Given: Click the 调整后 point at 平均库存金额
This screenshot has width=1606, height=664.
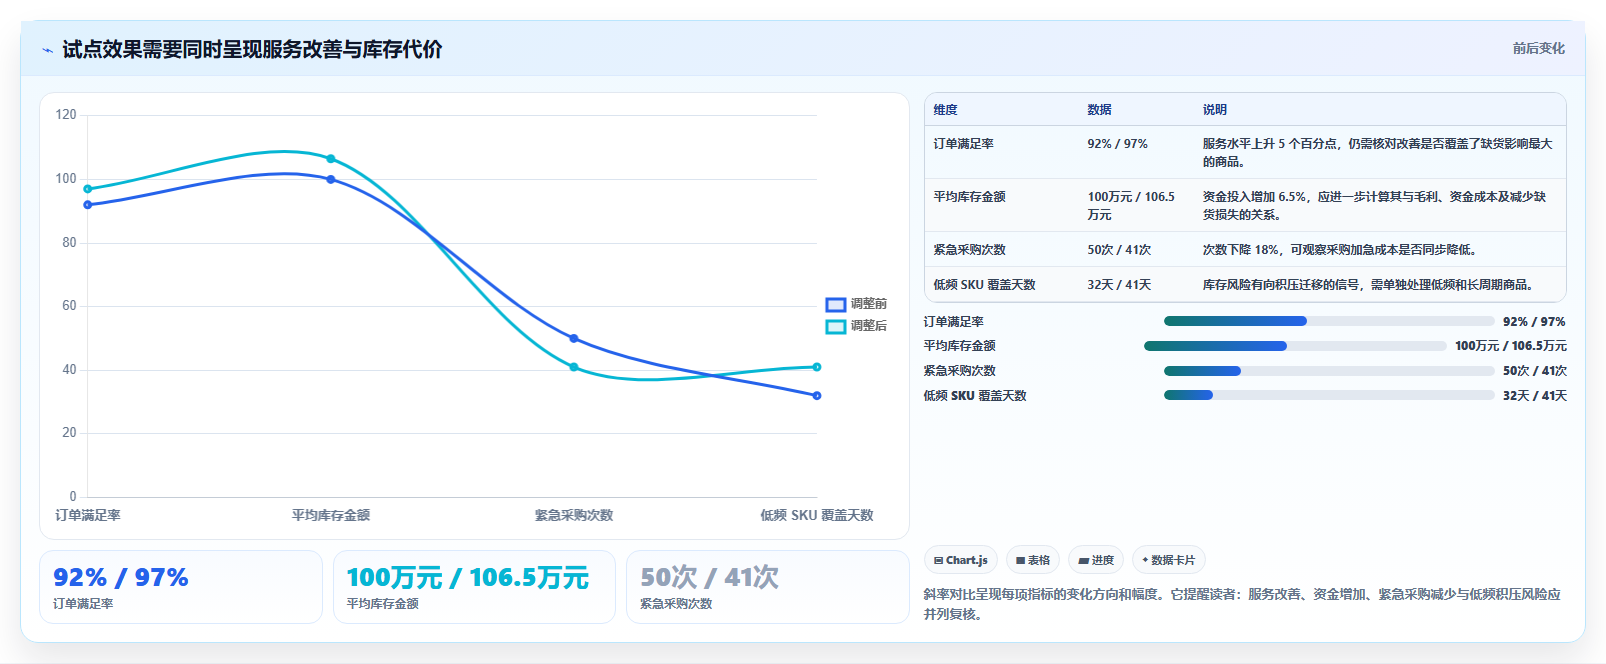Looking at the screenshot, I should [331, 159].
